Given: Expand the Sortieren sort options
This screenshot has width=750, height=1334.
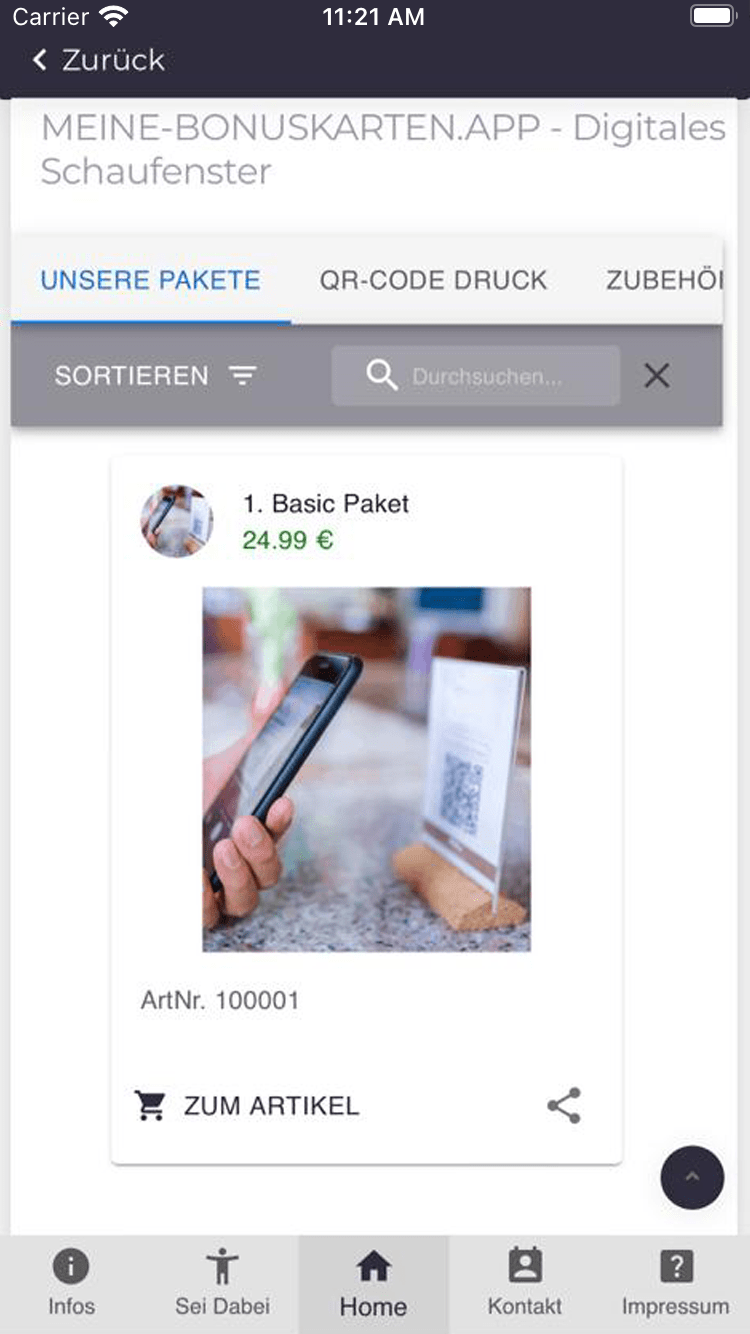Looking at the screenshot, I should (156, 376).
